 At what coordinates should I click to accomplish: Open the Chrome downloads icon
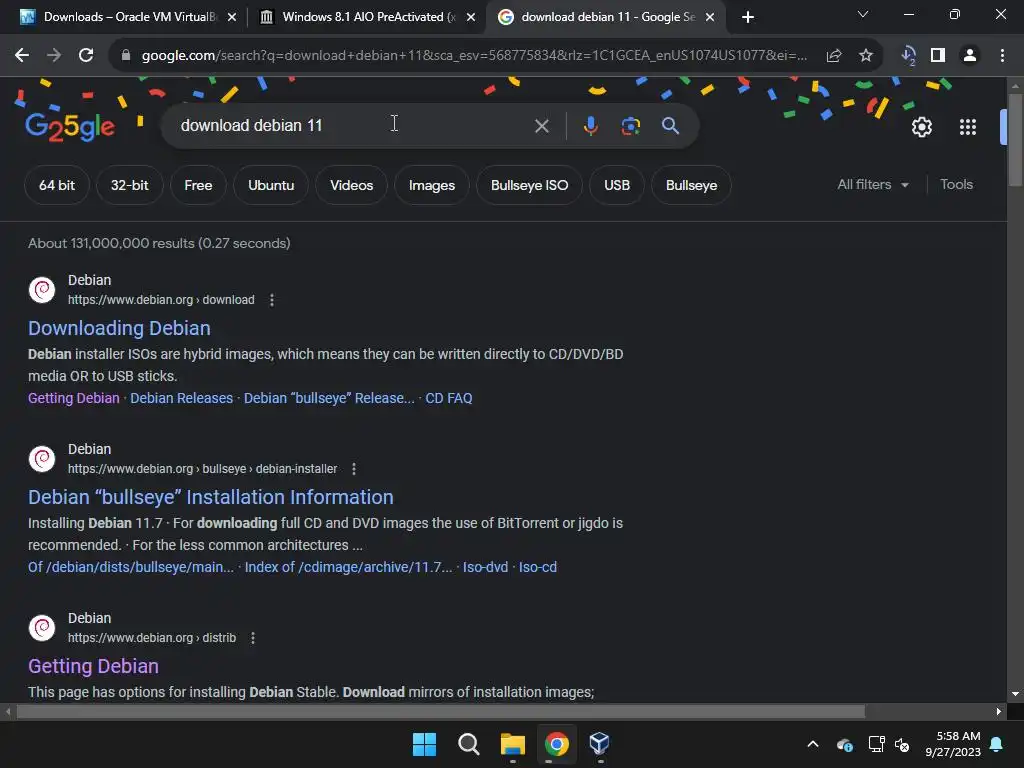pos(908,56)
